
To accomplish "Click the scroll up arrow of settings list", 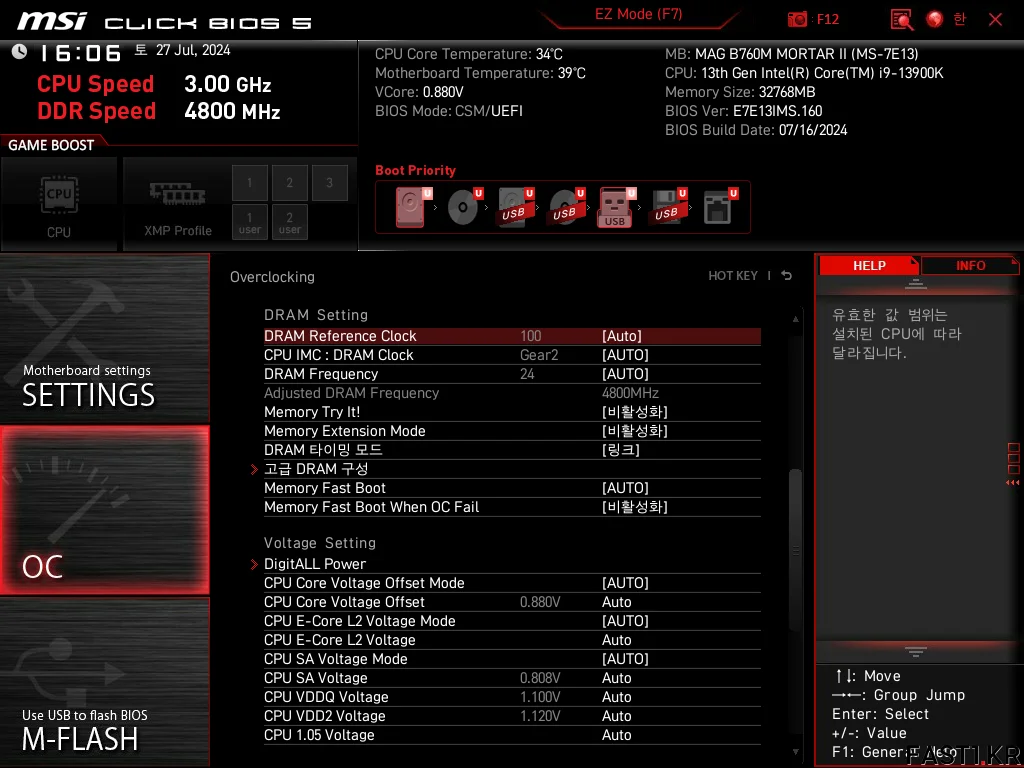I will [x=795, y=319].
